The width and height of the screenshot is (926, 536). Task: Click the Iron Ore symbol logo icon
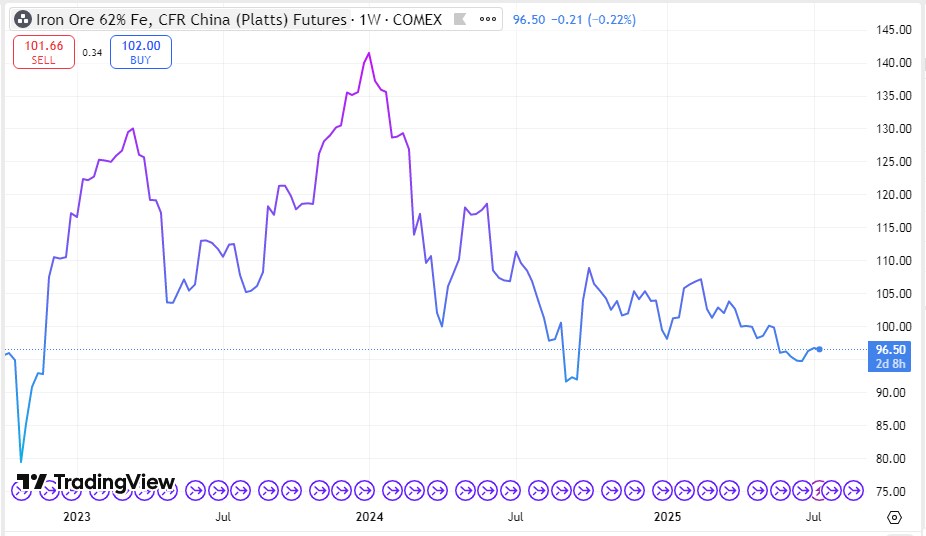21,20
